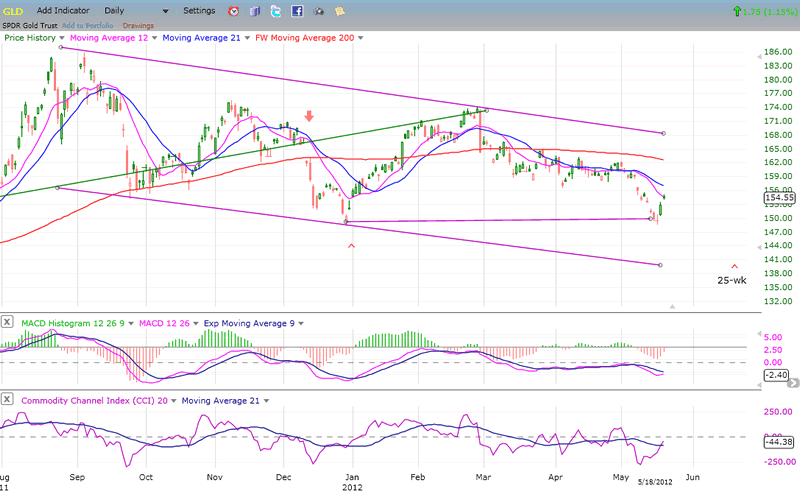Click the GLD ticker symbol
The height and width of the screenshot is (492, 800).
point(14,11)
